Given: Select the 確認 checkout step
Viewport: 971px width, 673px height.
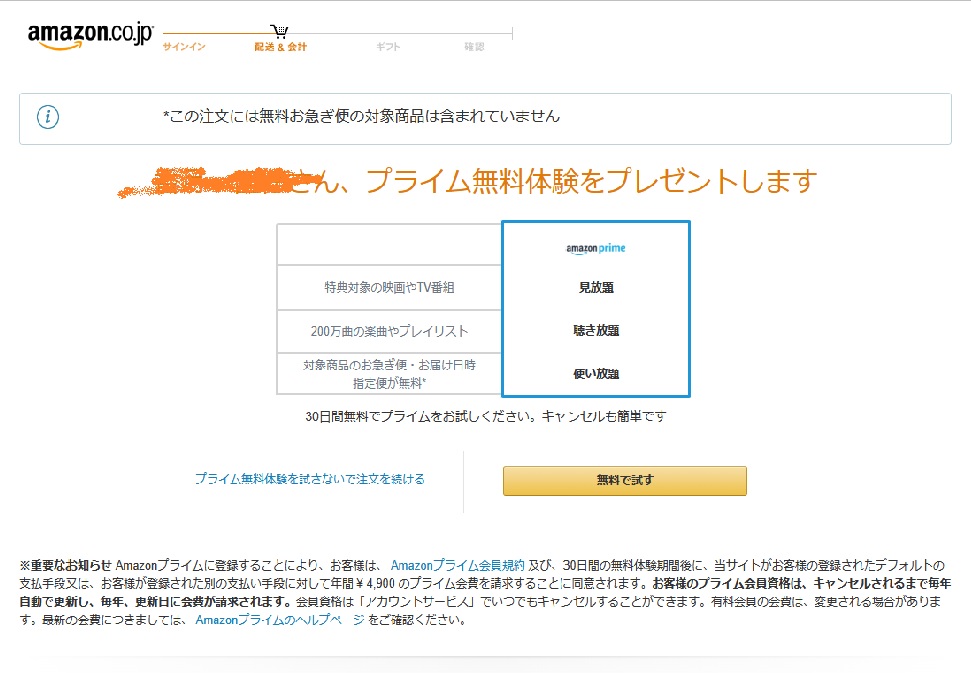Looking at the screenshot, I should click(x=474, y=46).
